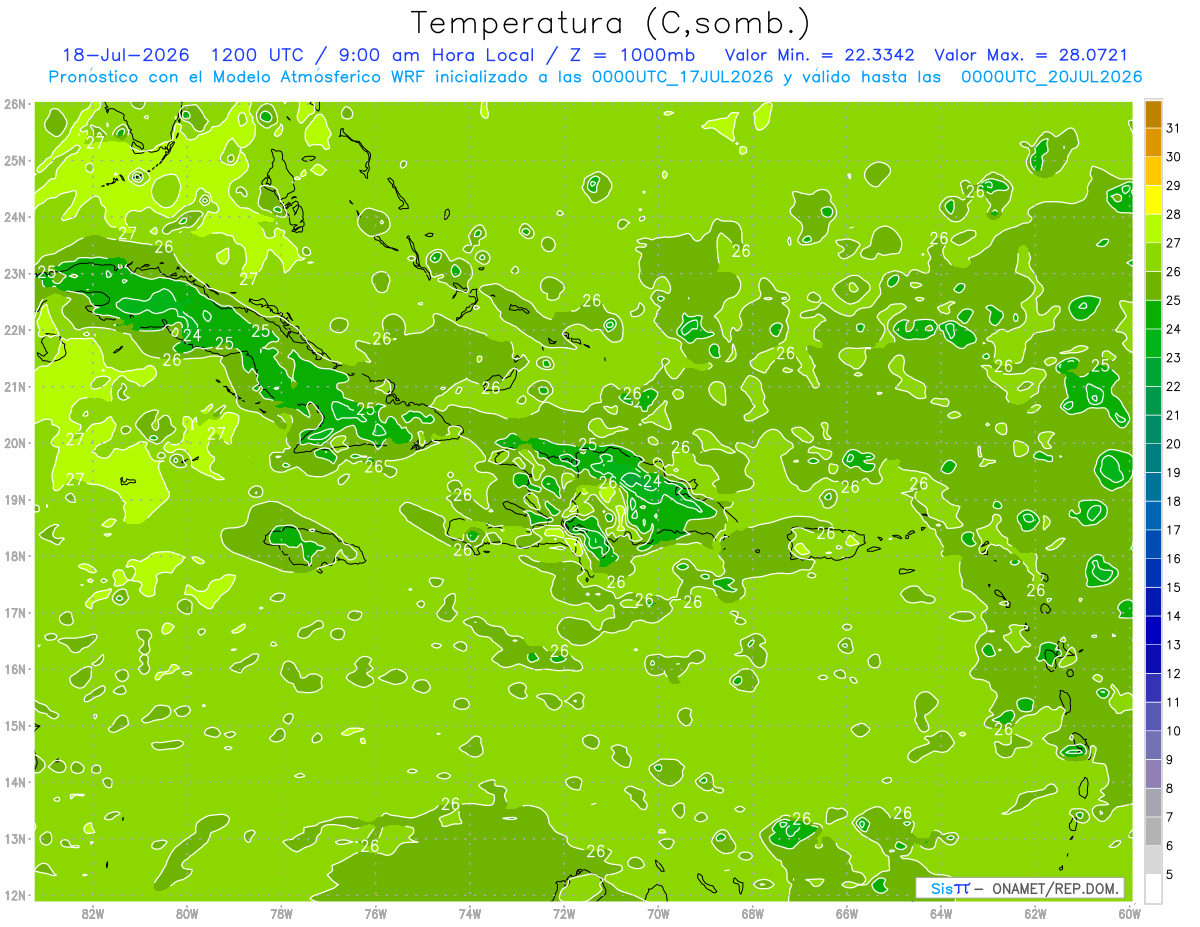Click the title "Temperatura (C,somb.)"
This screenshot has height=927, width=1200.
(611, 23)
